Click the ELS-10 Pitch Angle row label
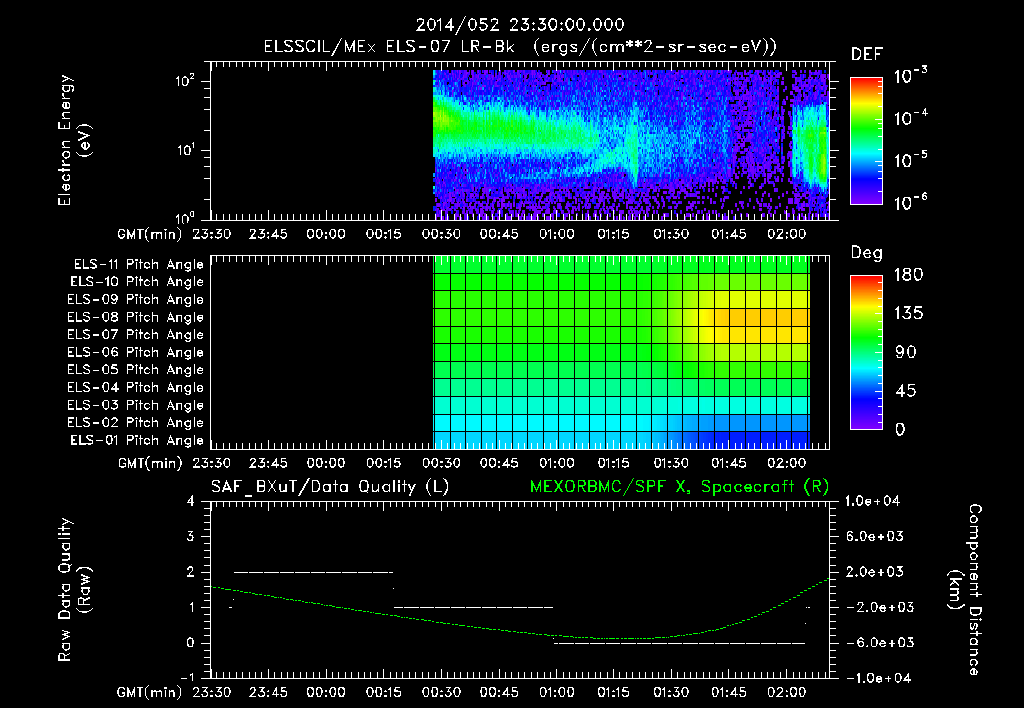 pos(137,282)
